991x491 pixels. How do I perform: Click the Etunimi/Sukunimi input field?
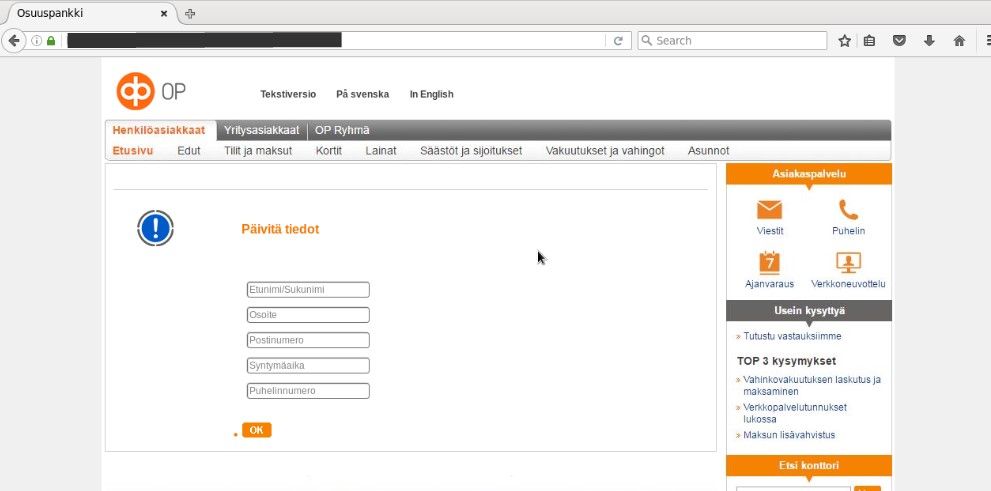click(308, 290)
